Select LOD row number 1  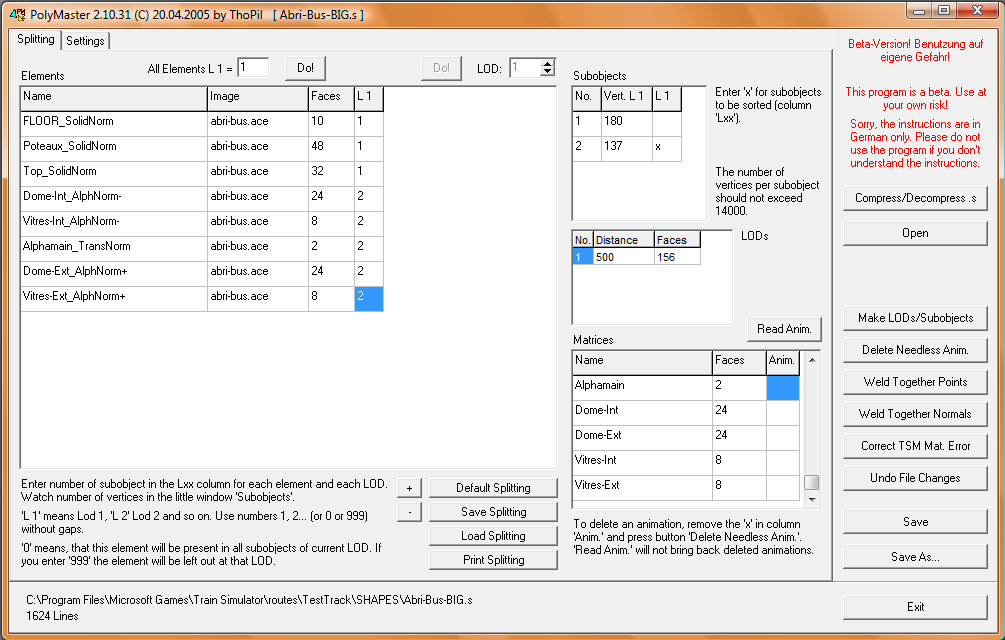582,257
